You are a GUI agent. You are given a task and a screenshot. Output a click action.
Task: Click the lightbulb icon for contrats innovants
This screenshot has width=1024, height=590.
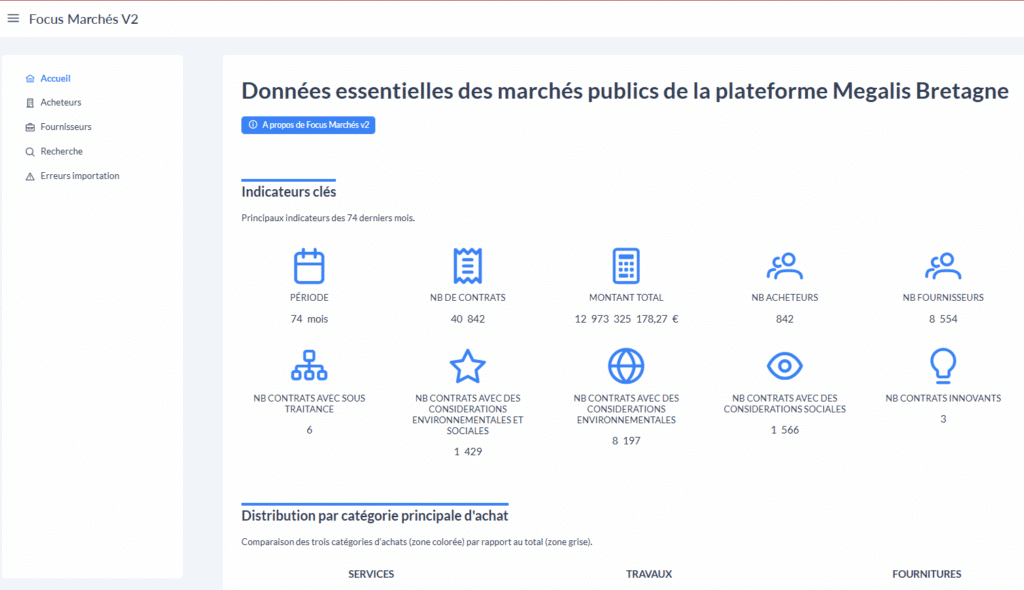[x=943, y=366]
